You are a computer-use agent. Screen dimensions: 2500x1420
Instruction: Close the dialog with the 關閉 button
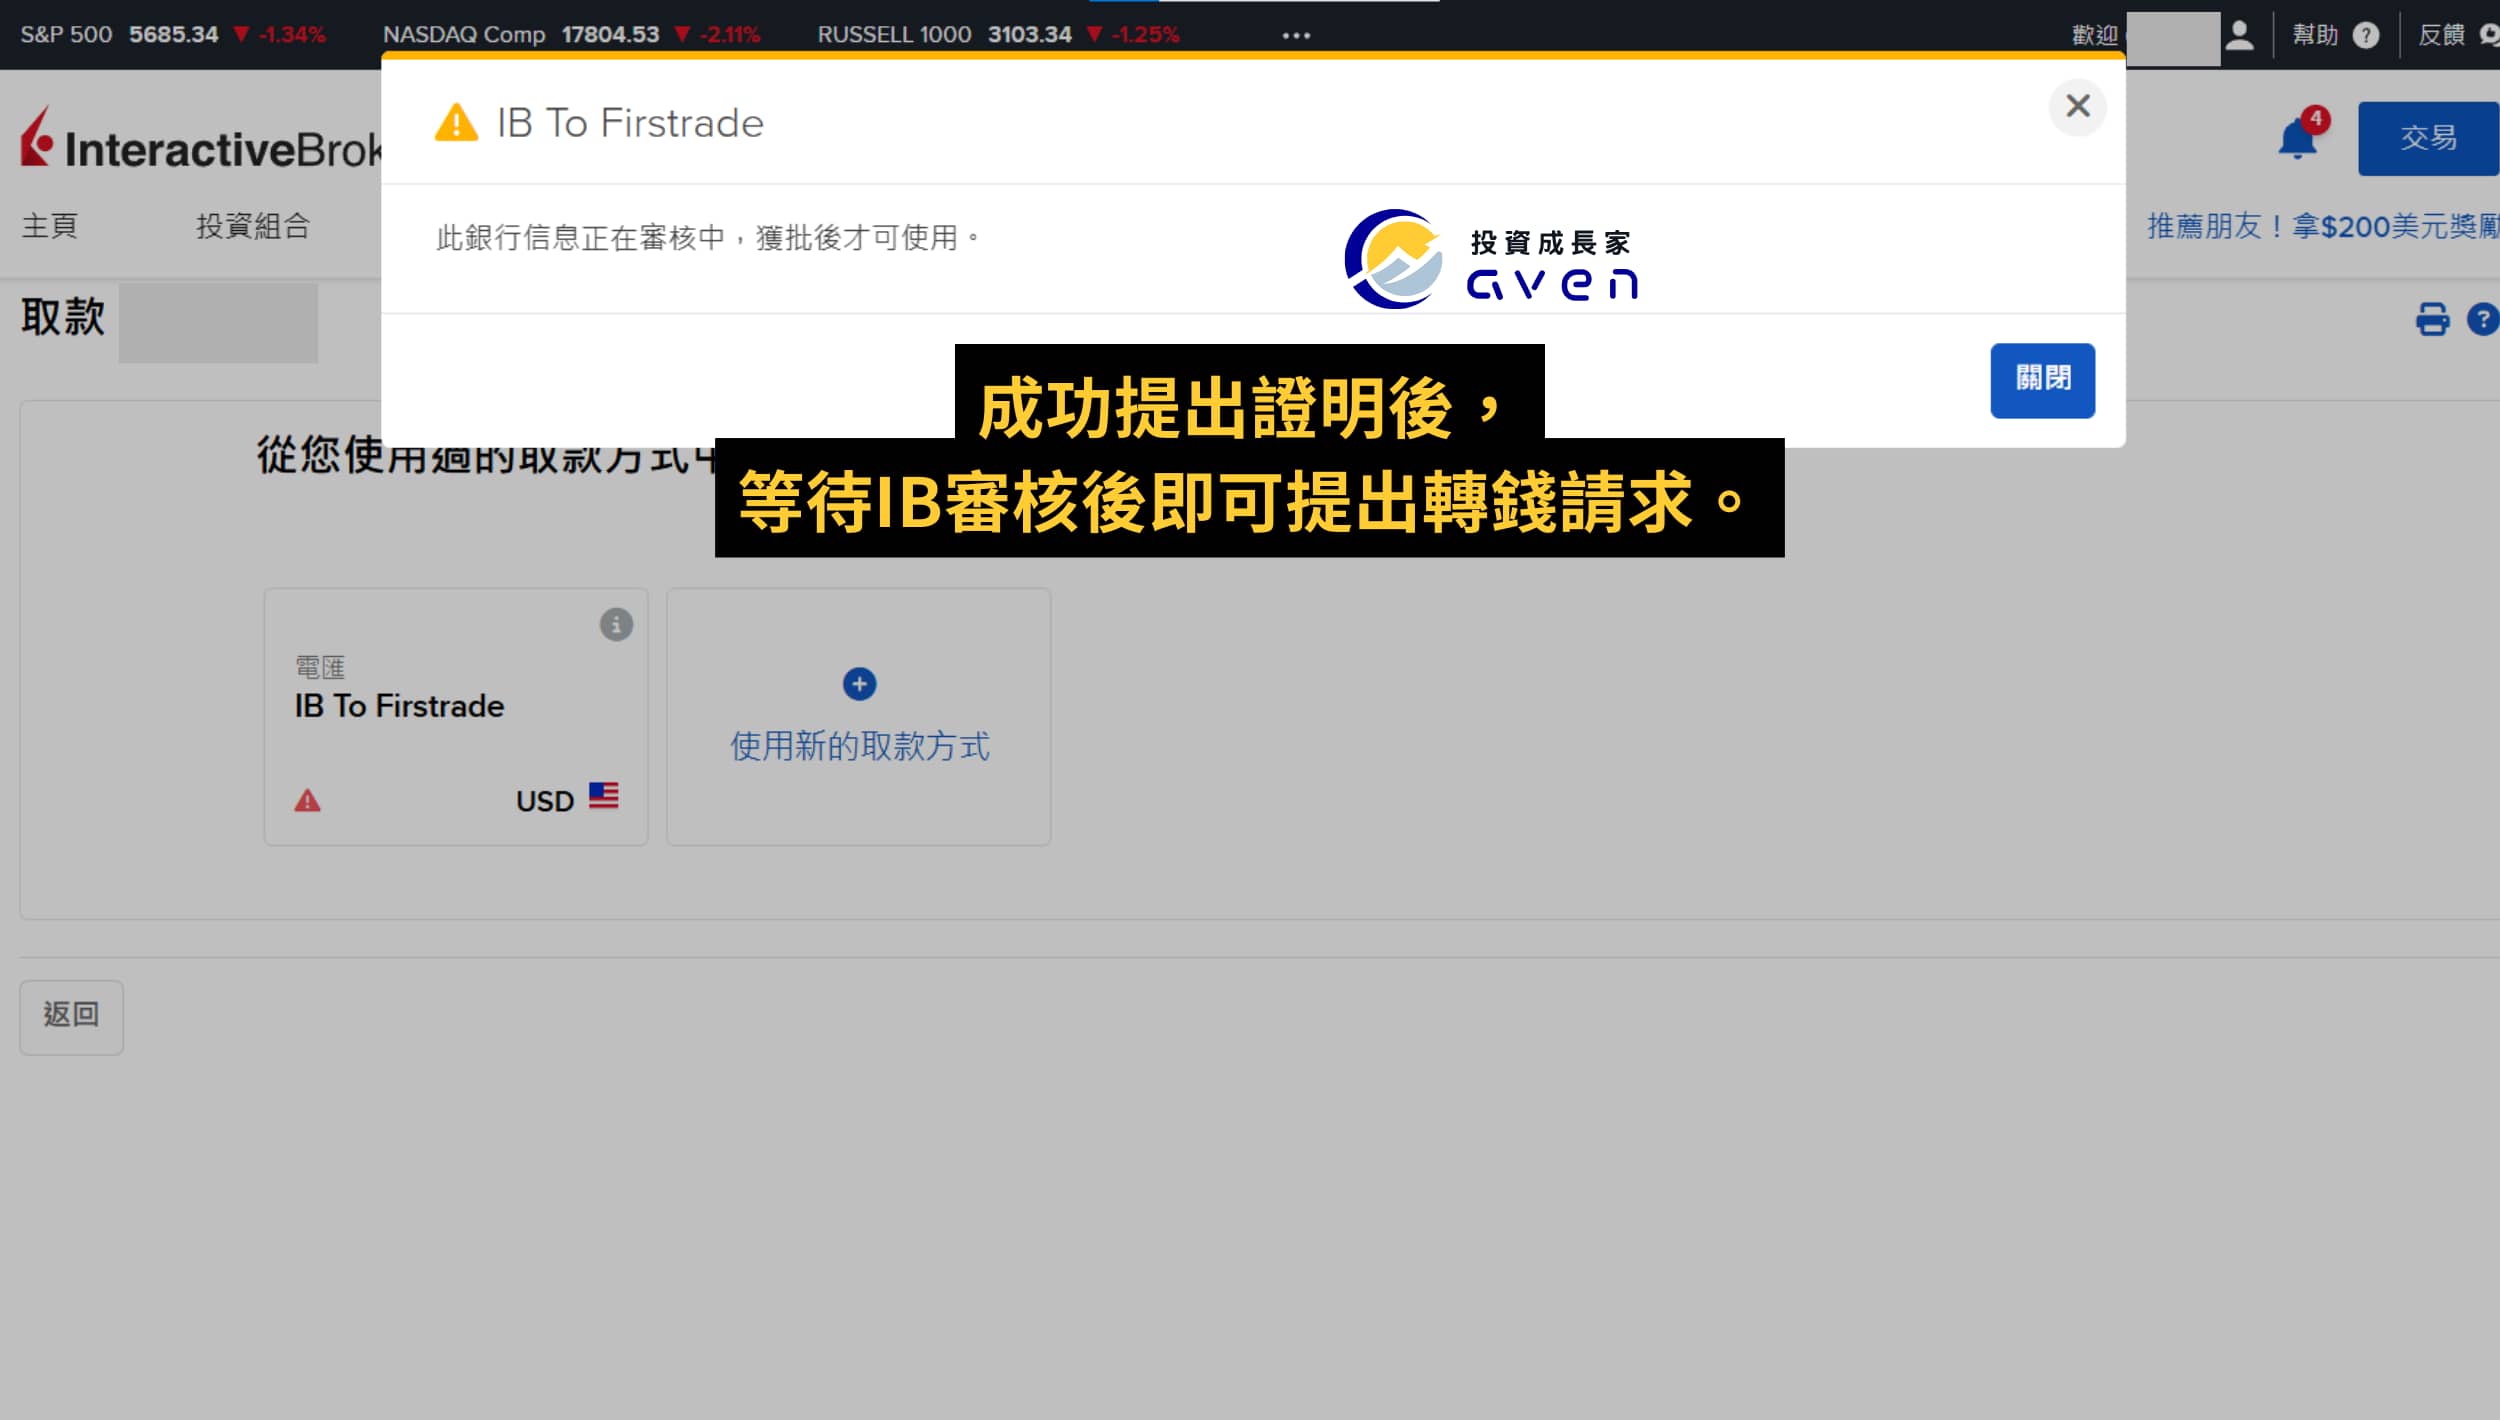(x=2043, y=380)
